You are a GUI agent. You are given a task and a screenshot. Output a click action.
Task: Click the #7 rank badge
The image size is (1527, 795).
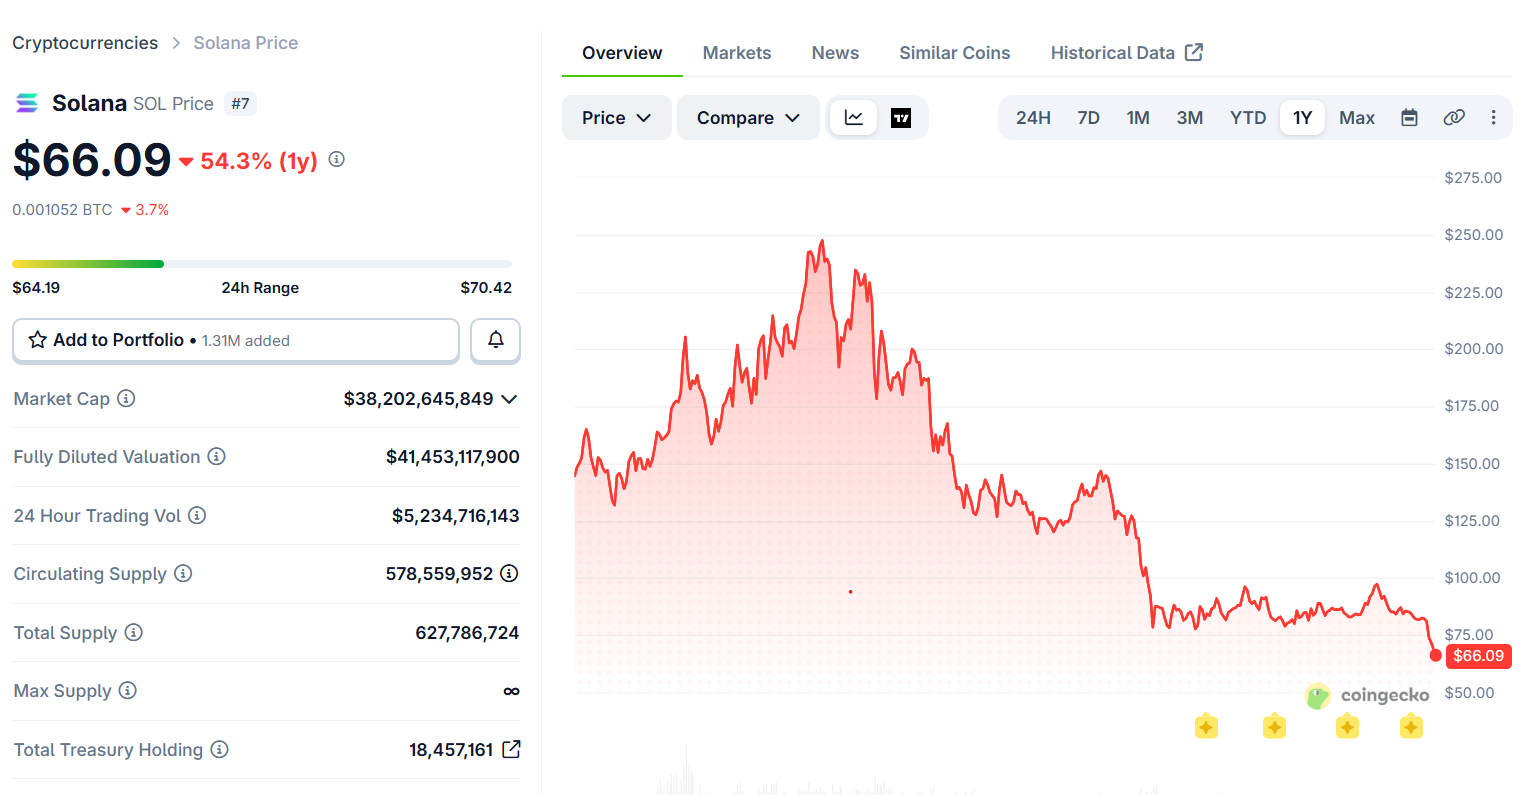pyautogui.click(x=240, y=103)
